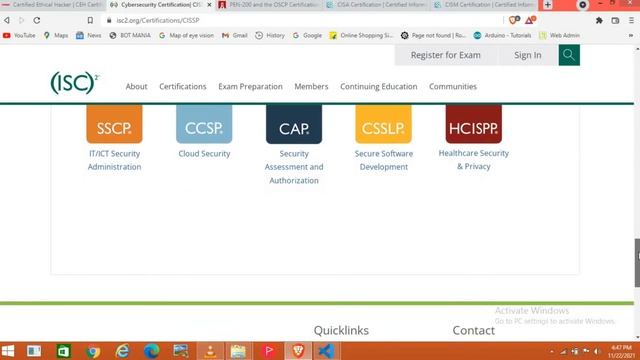Open the Members menu
The width and height of the screenshot is (640, 360).
click(x=311, y=87)
